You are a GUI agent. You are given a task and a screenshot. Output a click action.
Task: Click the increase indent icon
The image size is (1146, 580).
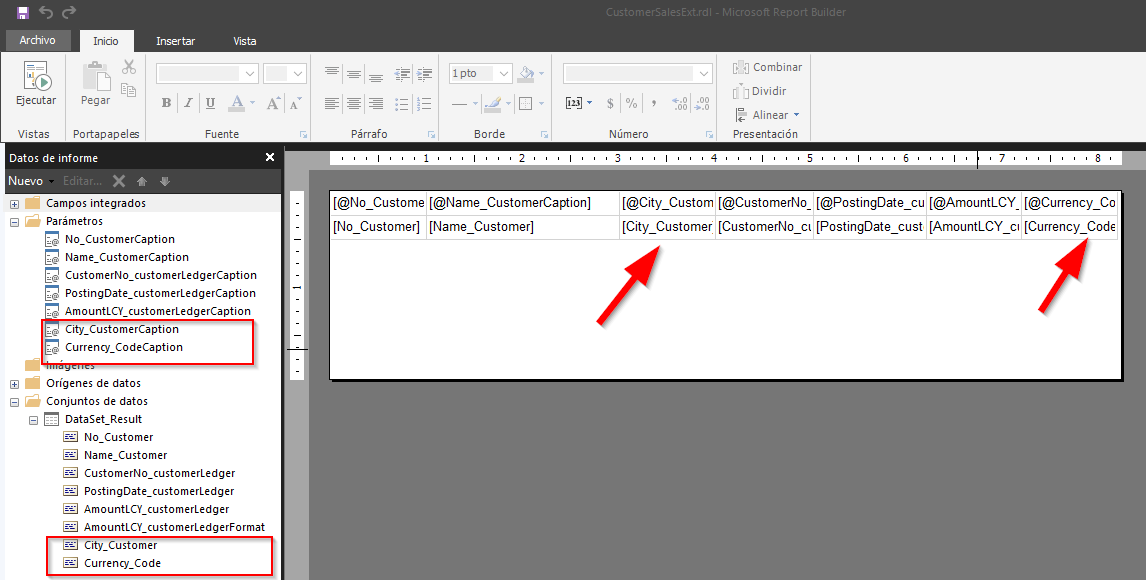[x=425, y=73]
